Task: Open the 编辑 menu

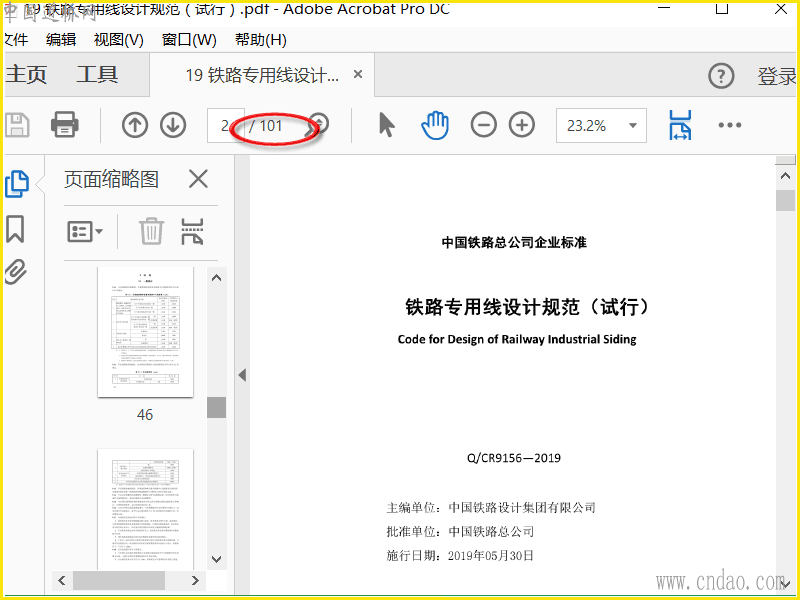Action: 61,40
